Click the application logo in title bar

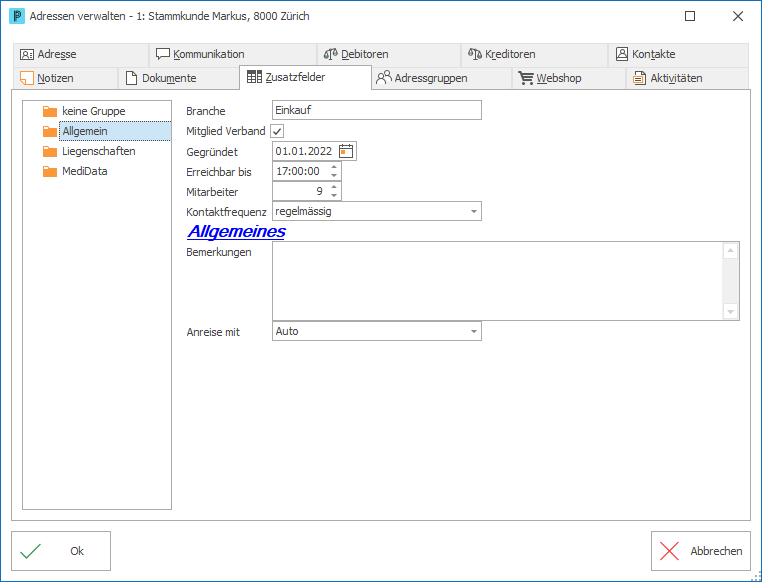tap(17, 16)
